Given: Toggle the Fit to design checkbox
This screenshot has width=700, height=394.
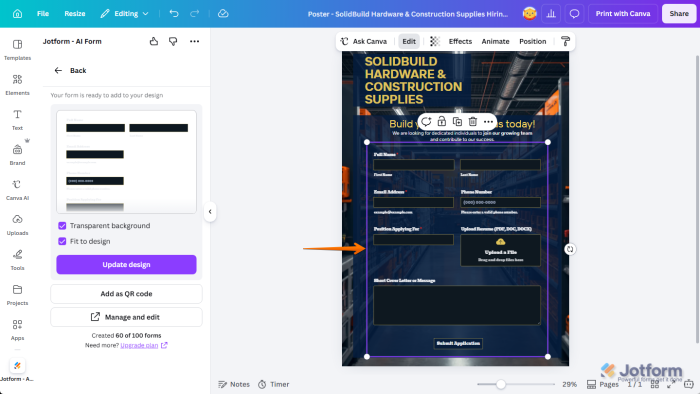Looking at the screenshot, I should [62, 241].
